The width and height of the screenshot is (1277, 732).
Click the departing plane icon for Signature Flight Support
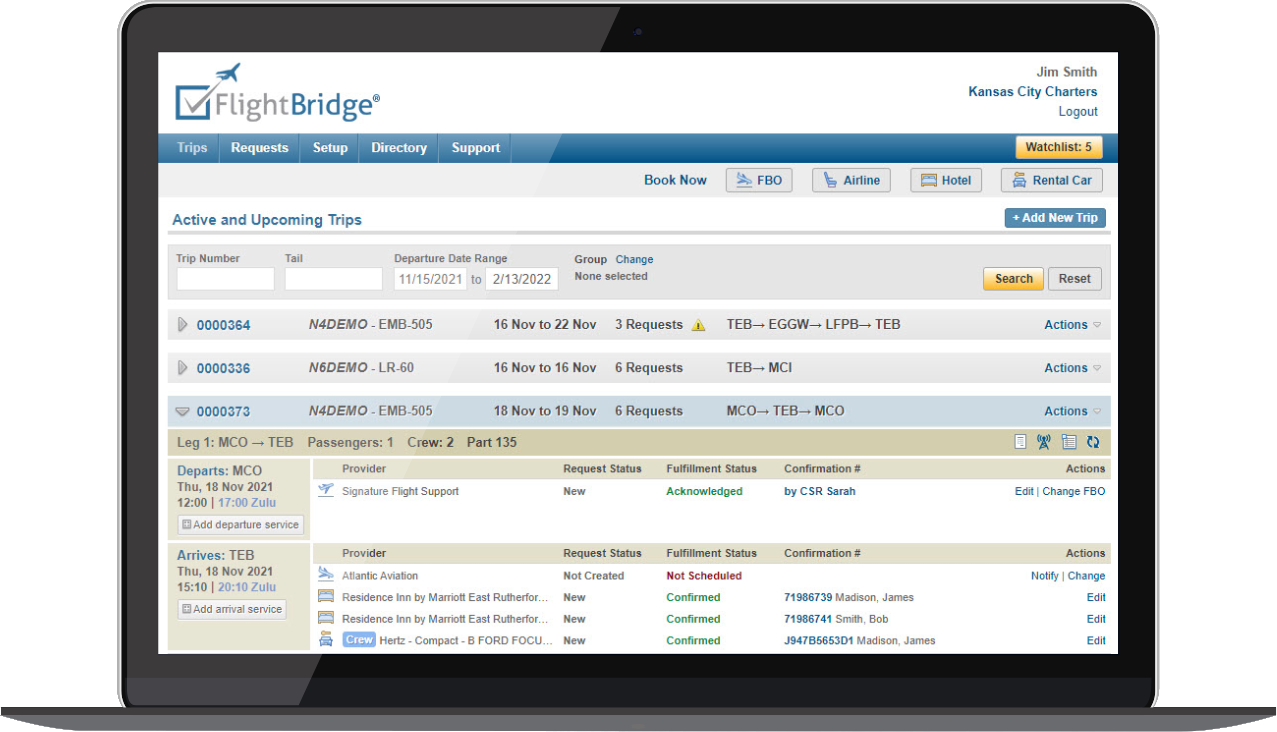326,491
